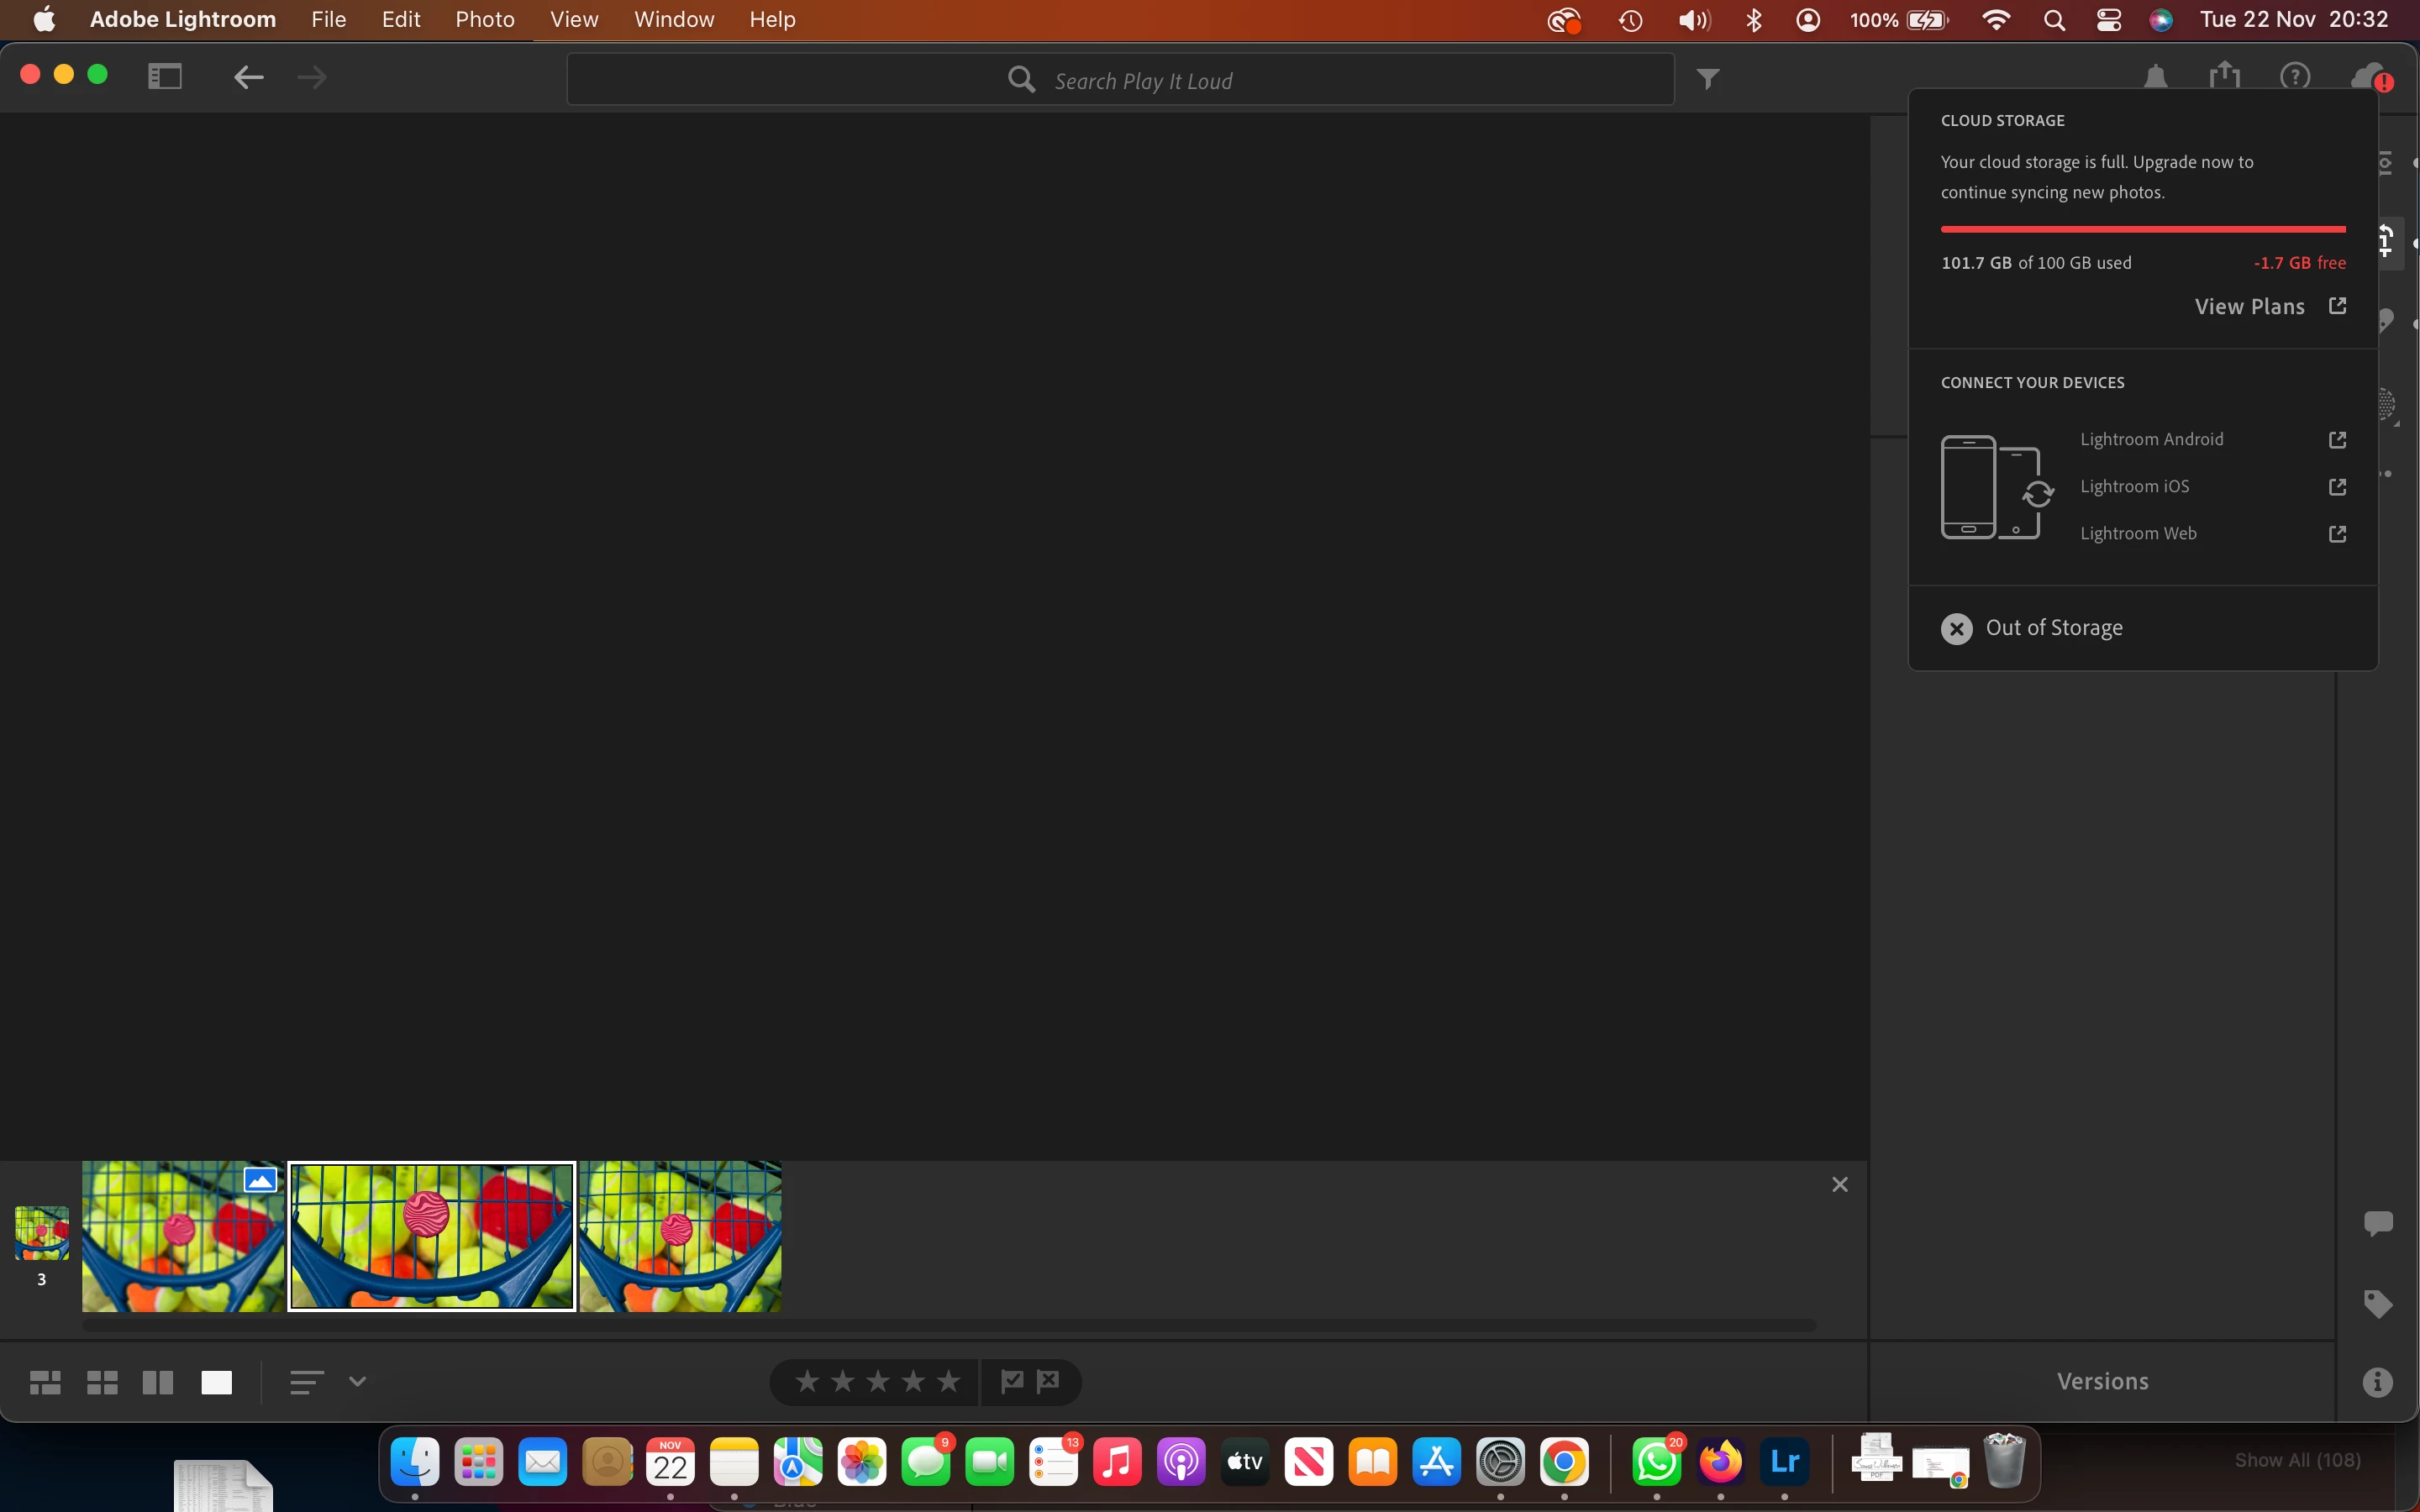Viewport: 2420px width, 1512px height.
Task: Open the Photo menu
Action: (x=484, y=19)
